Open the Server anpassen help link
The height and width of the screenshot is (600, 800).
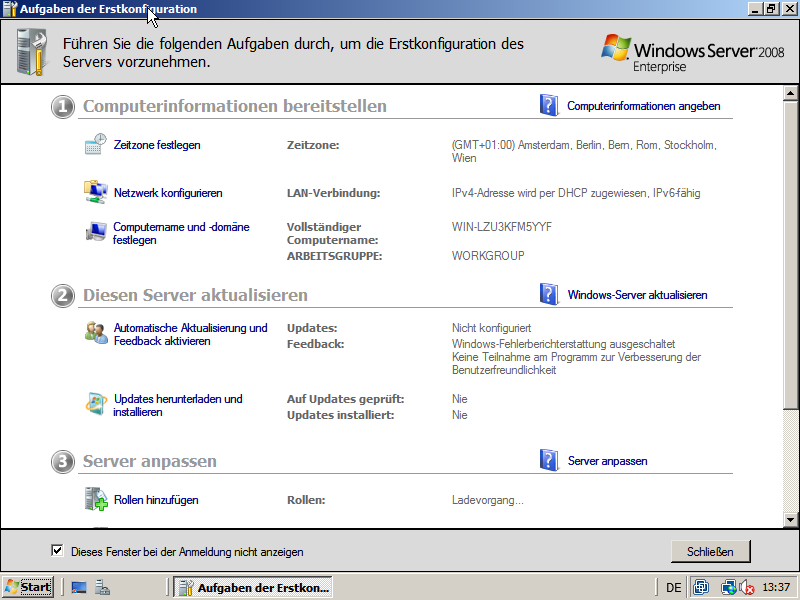tap(607, 461)
